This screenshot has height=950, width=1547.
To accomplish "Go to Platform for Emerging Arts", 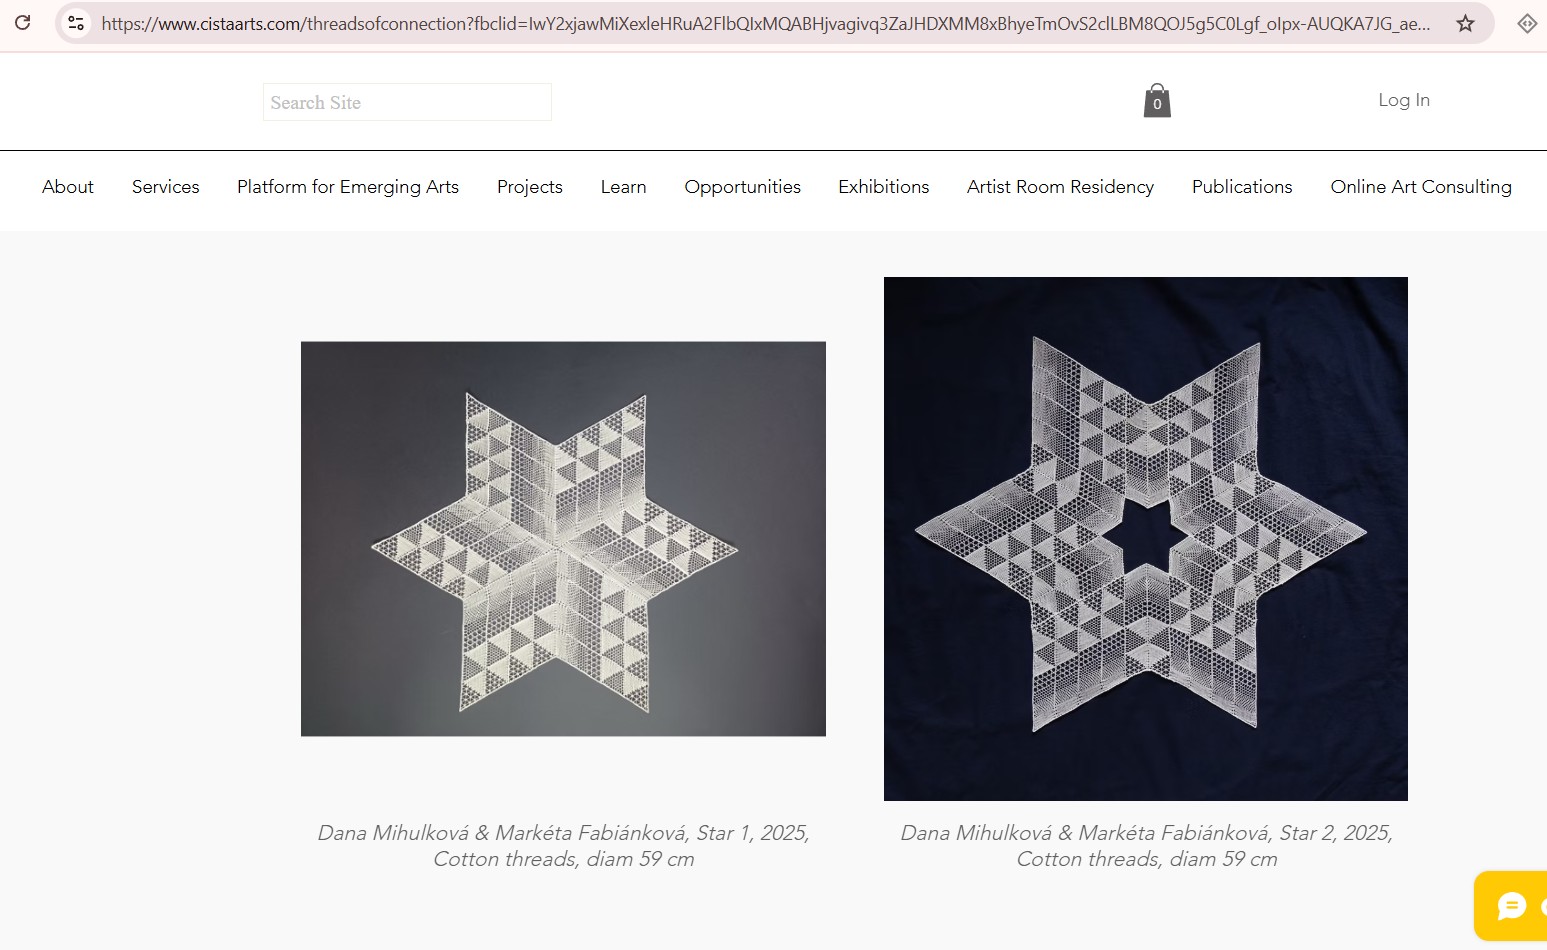I will click(x=348, y=187).
